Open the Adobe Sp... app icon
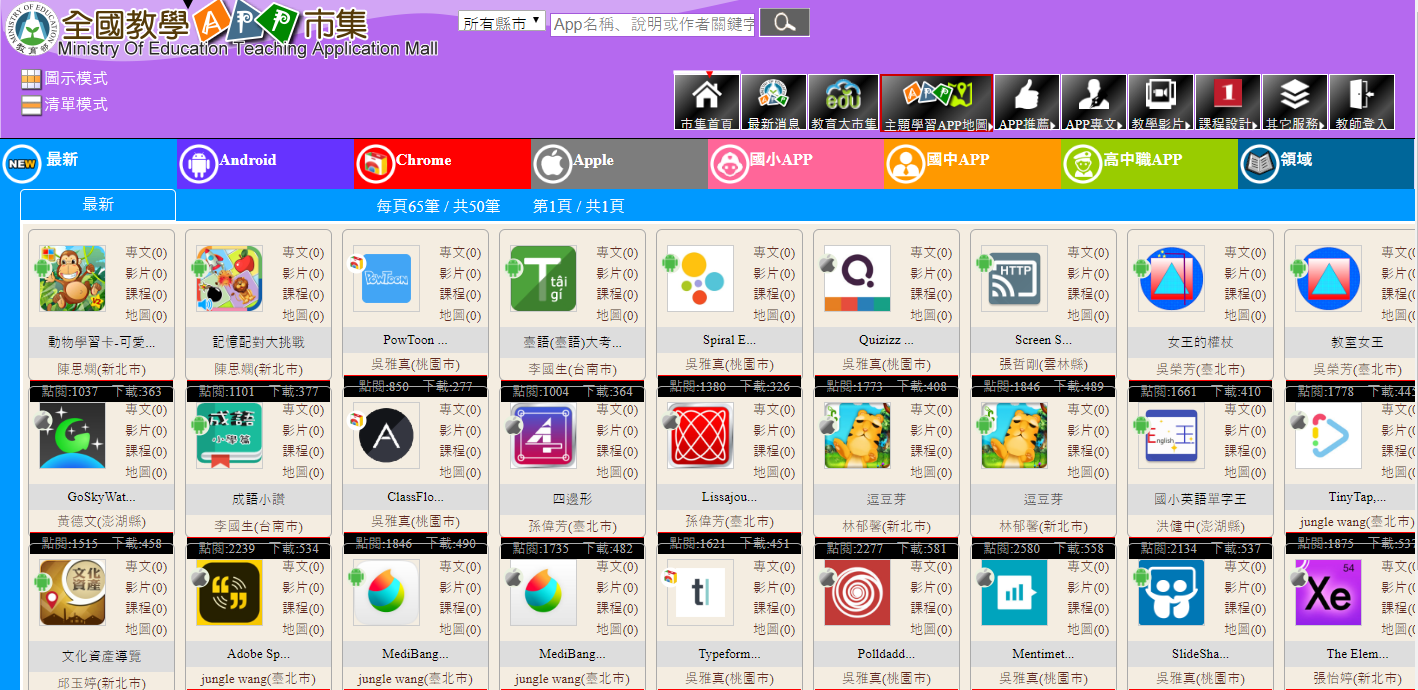 [x=229, y=593]
